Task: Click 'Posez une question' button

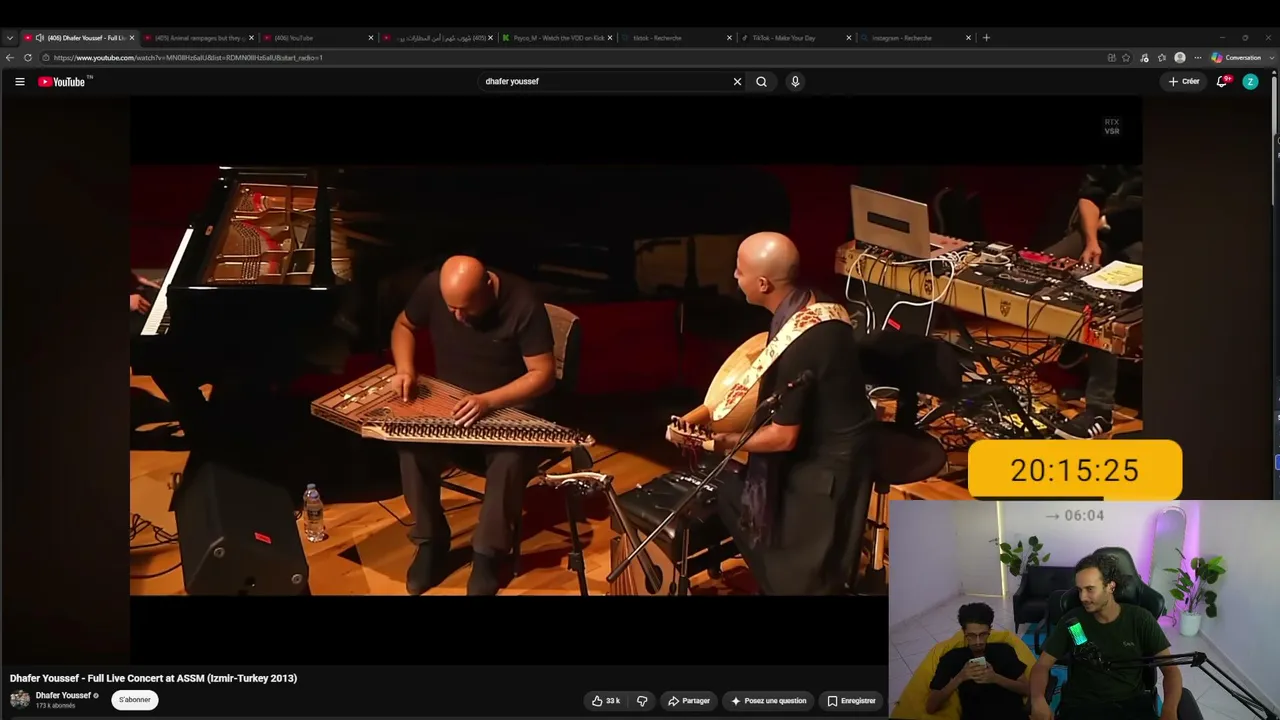Action: click(768, 701)
